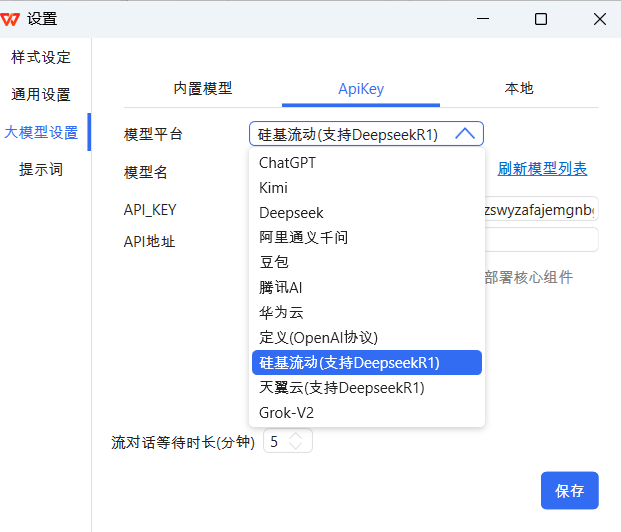Decrease 流对话等待时长 with down arrow
This screenshot has height=532, width=621.
(296, 446)
